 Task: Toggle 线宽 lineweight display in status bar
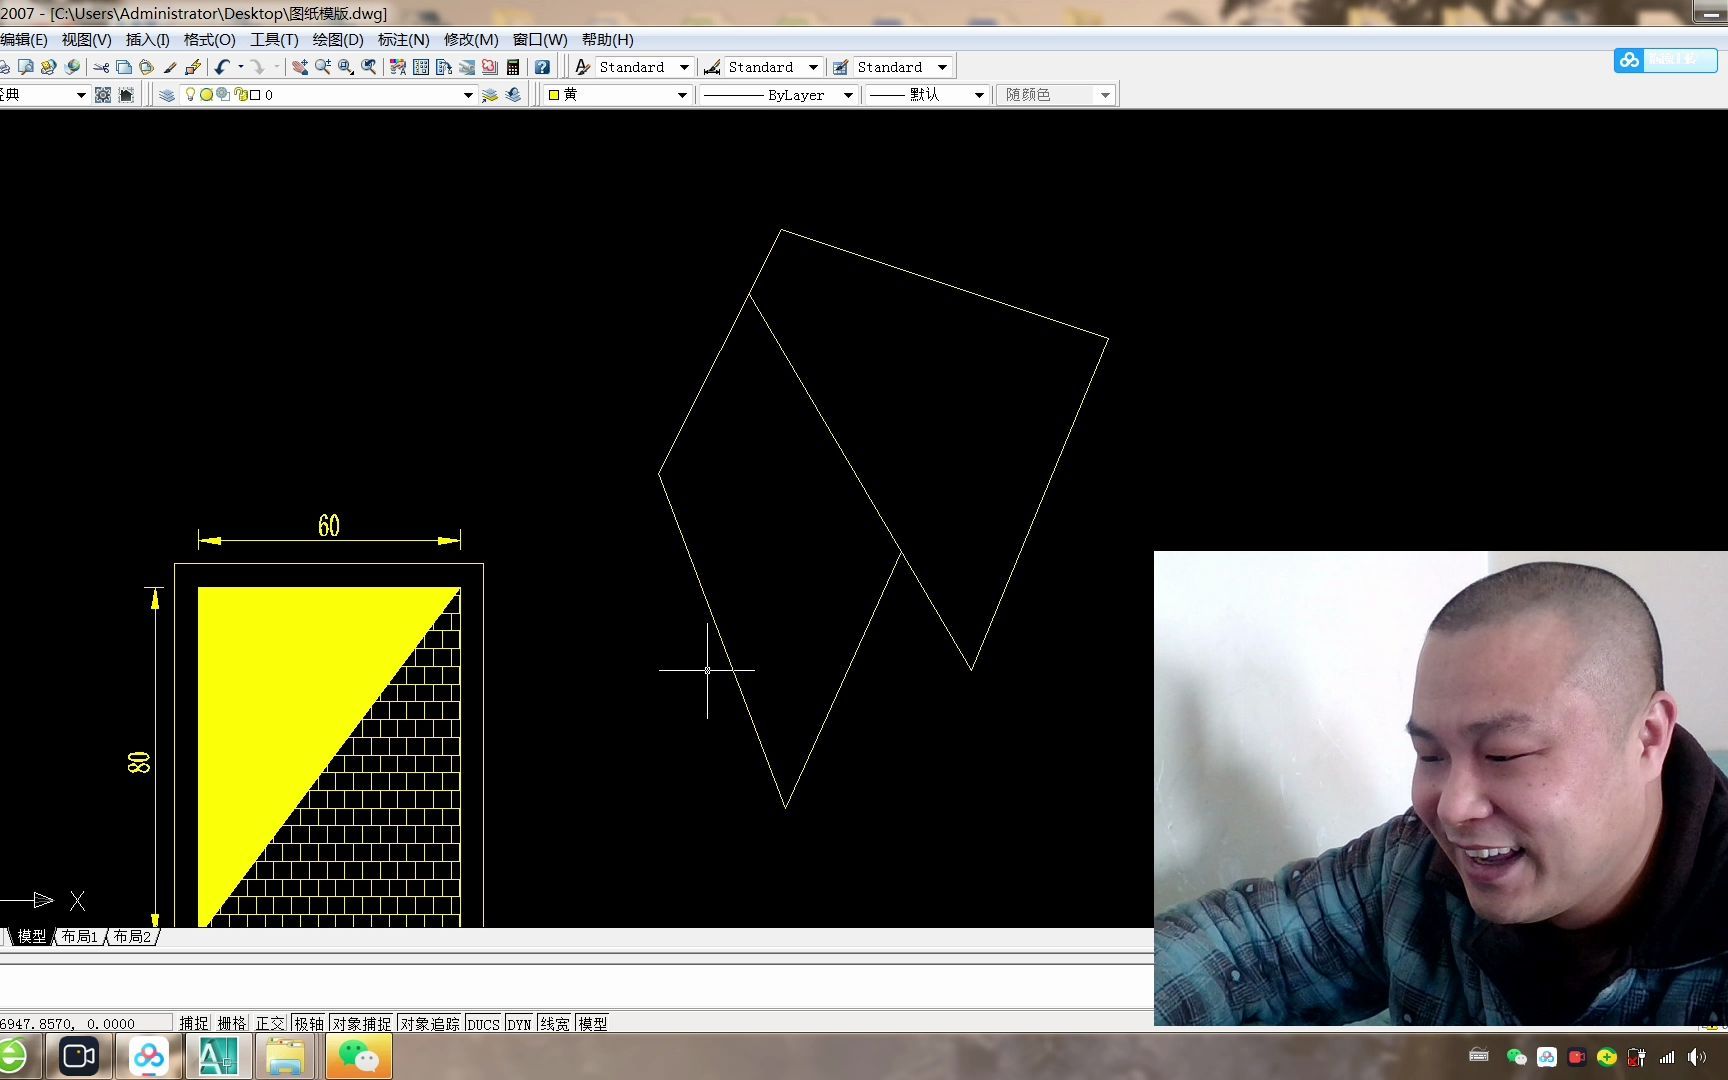555,1023
